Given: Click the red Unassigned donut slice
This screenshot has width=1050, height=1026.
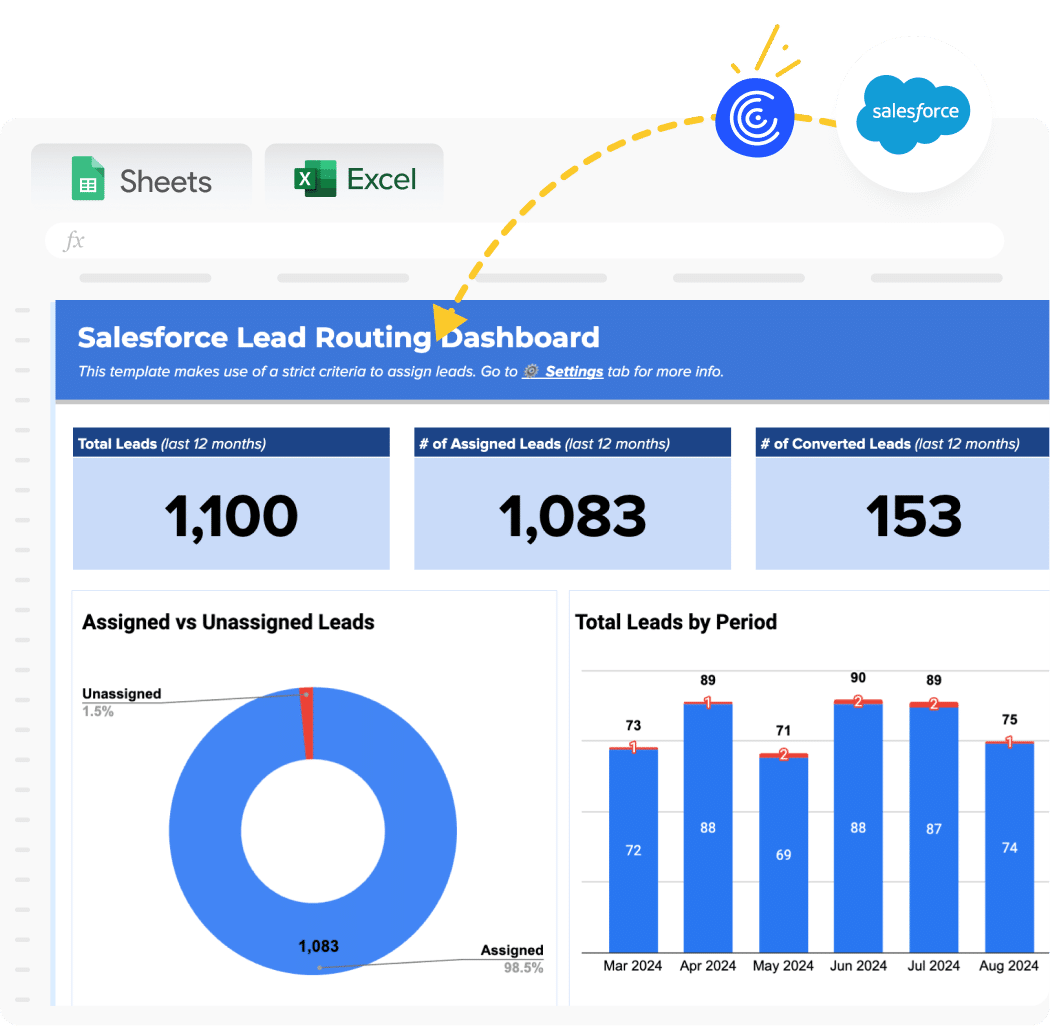Looking at the screenshot, I should click(307, 723).
